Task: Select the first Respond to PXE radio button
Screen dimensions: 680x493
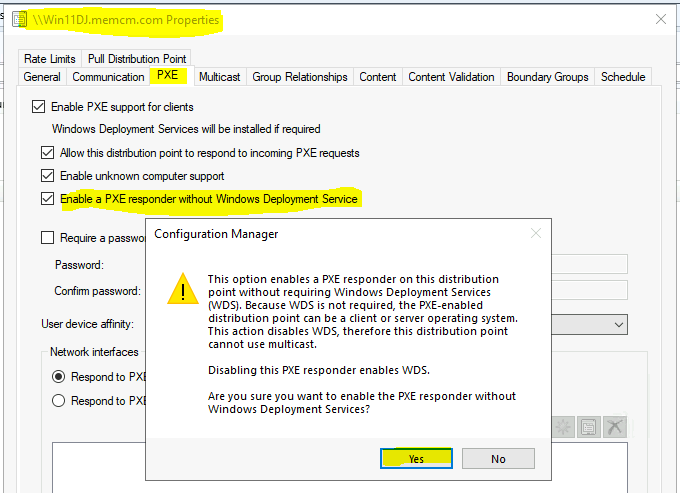Action: pos(59,376)
